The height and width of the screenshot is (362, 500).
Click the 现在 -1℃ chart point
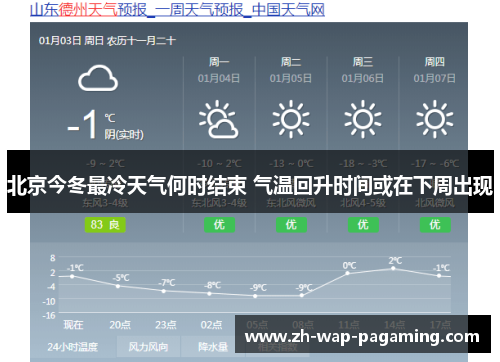point(72,276)
